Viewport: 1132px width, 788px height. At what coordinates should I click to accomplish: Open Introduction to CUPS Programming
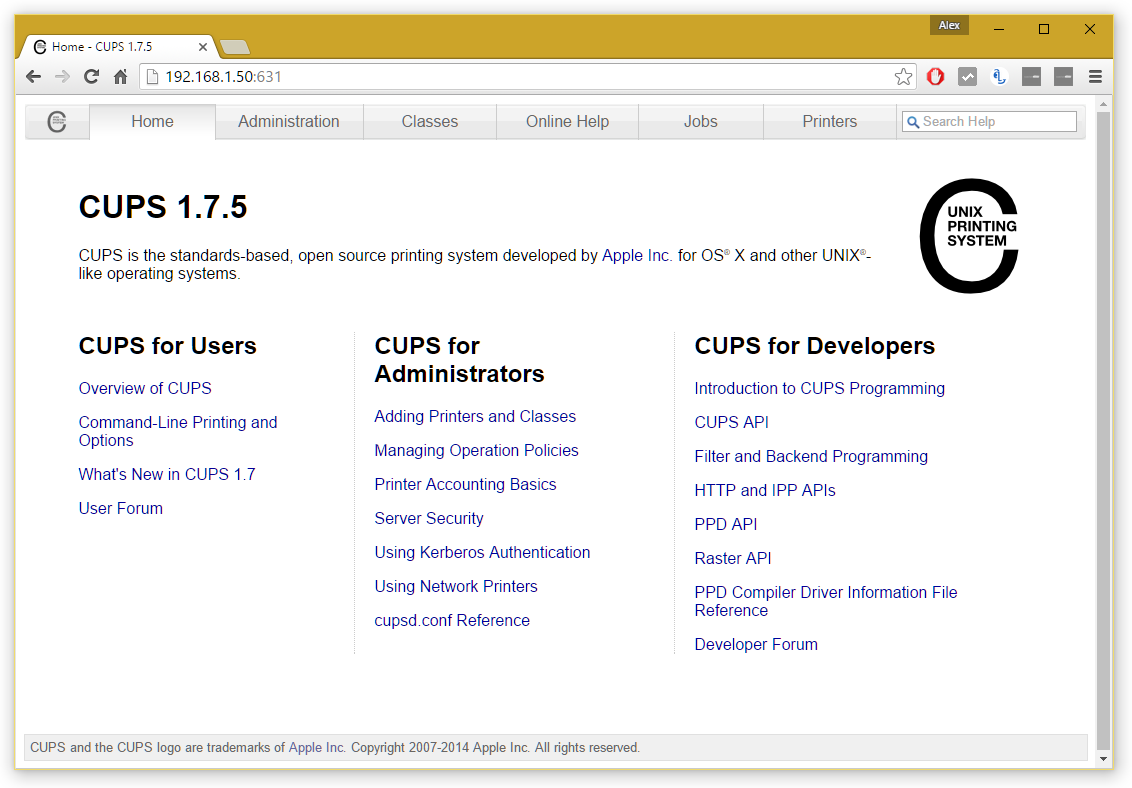click(819, 388)
